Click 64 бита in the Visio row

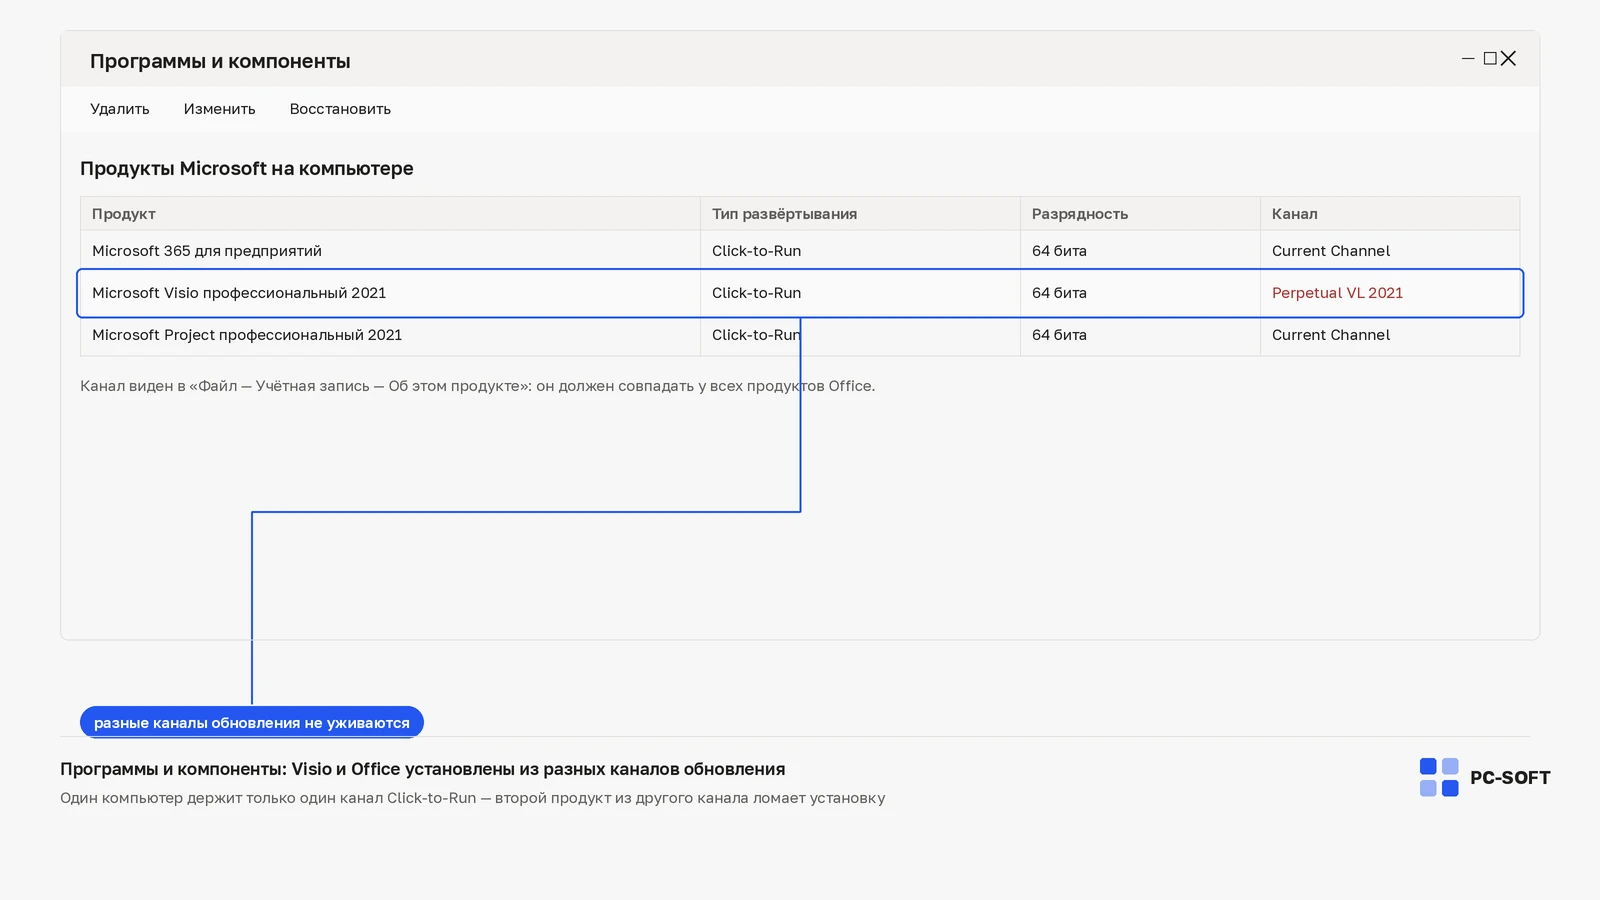tap(1059, 293)
